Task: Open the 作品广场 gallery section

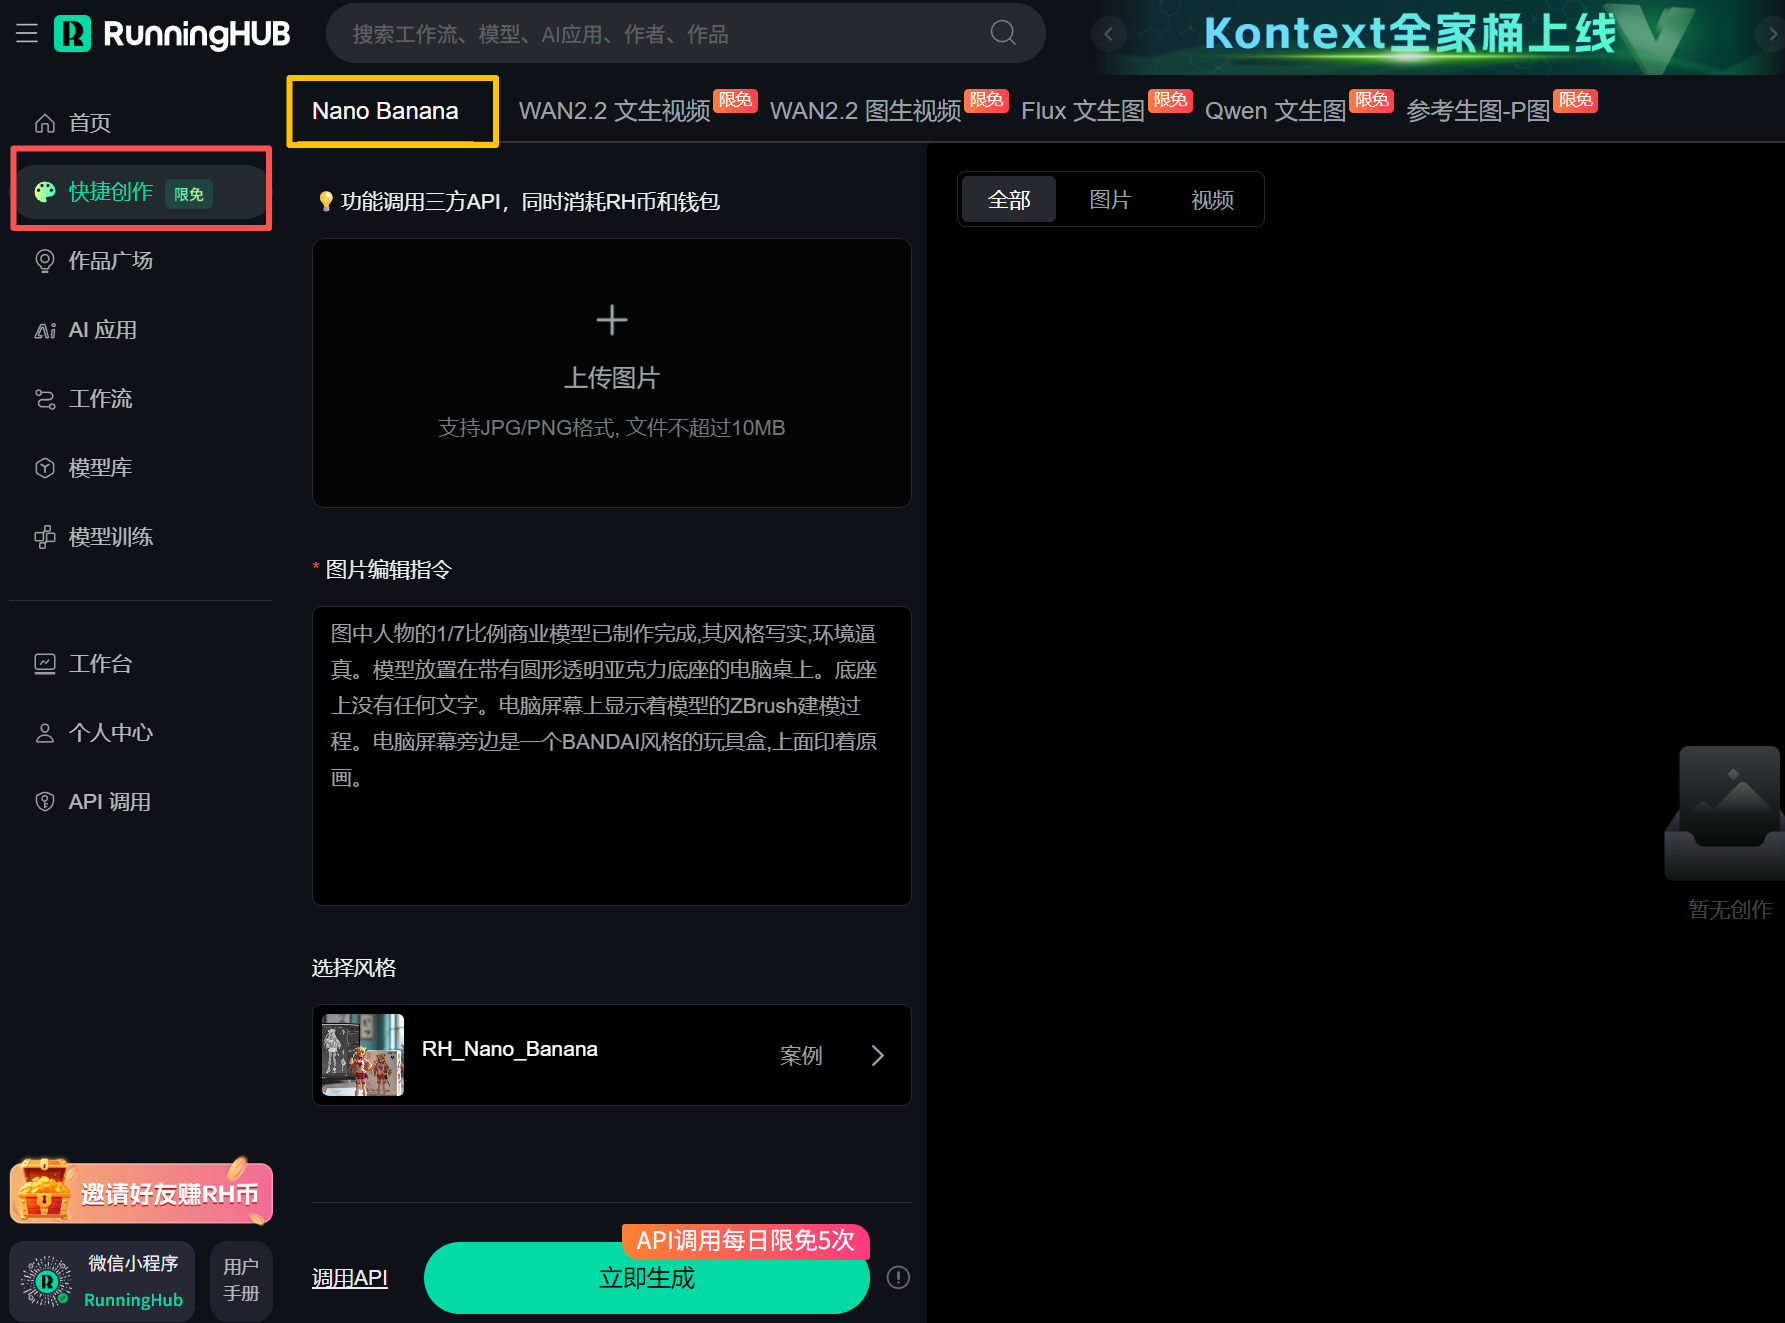Action: (109, 261)
